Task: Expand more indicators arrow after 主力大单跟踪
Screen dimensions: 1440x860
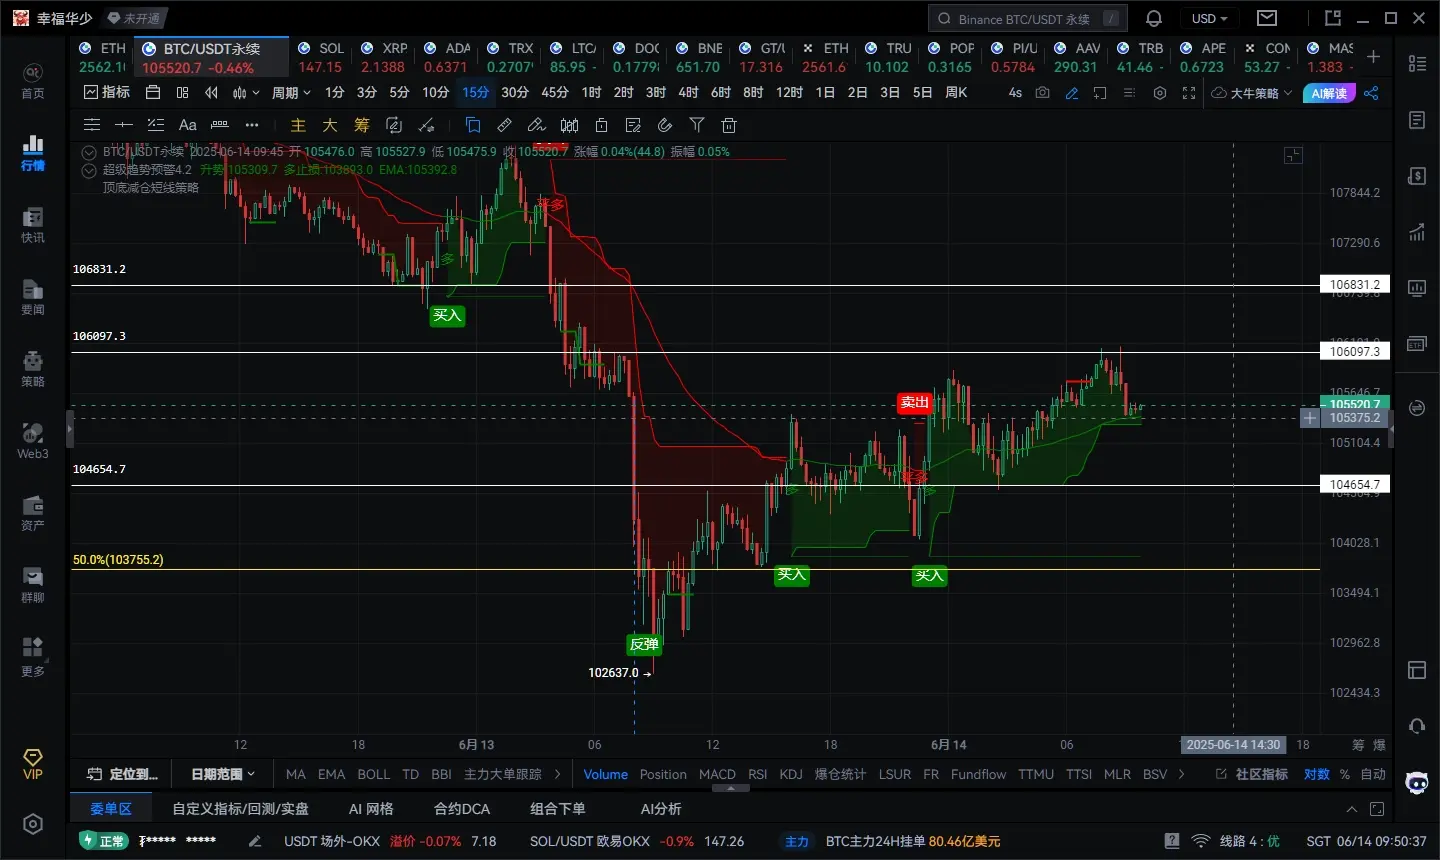Action: click(558, 774)
